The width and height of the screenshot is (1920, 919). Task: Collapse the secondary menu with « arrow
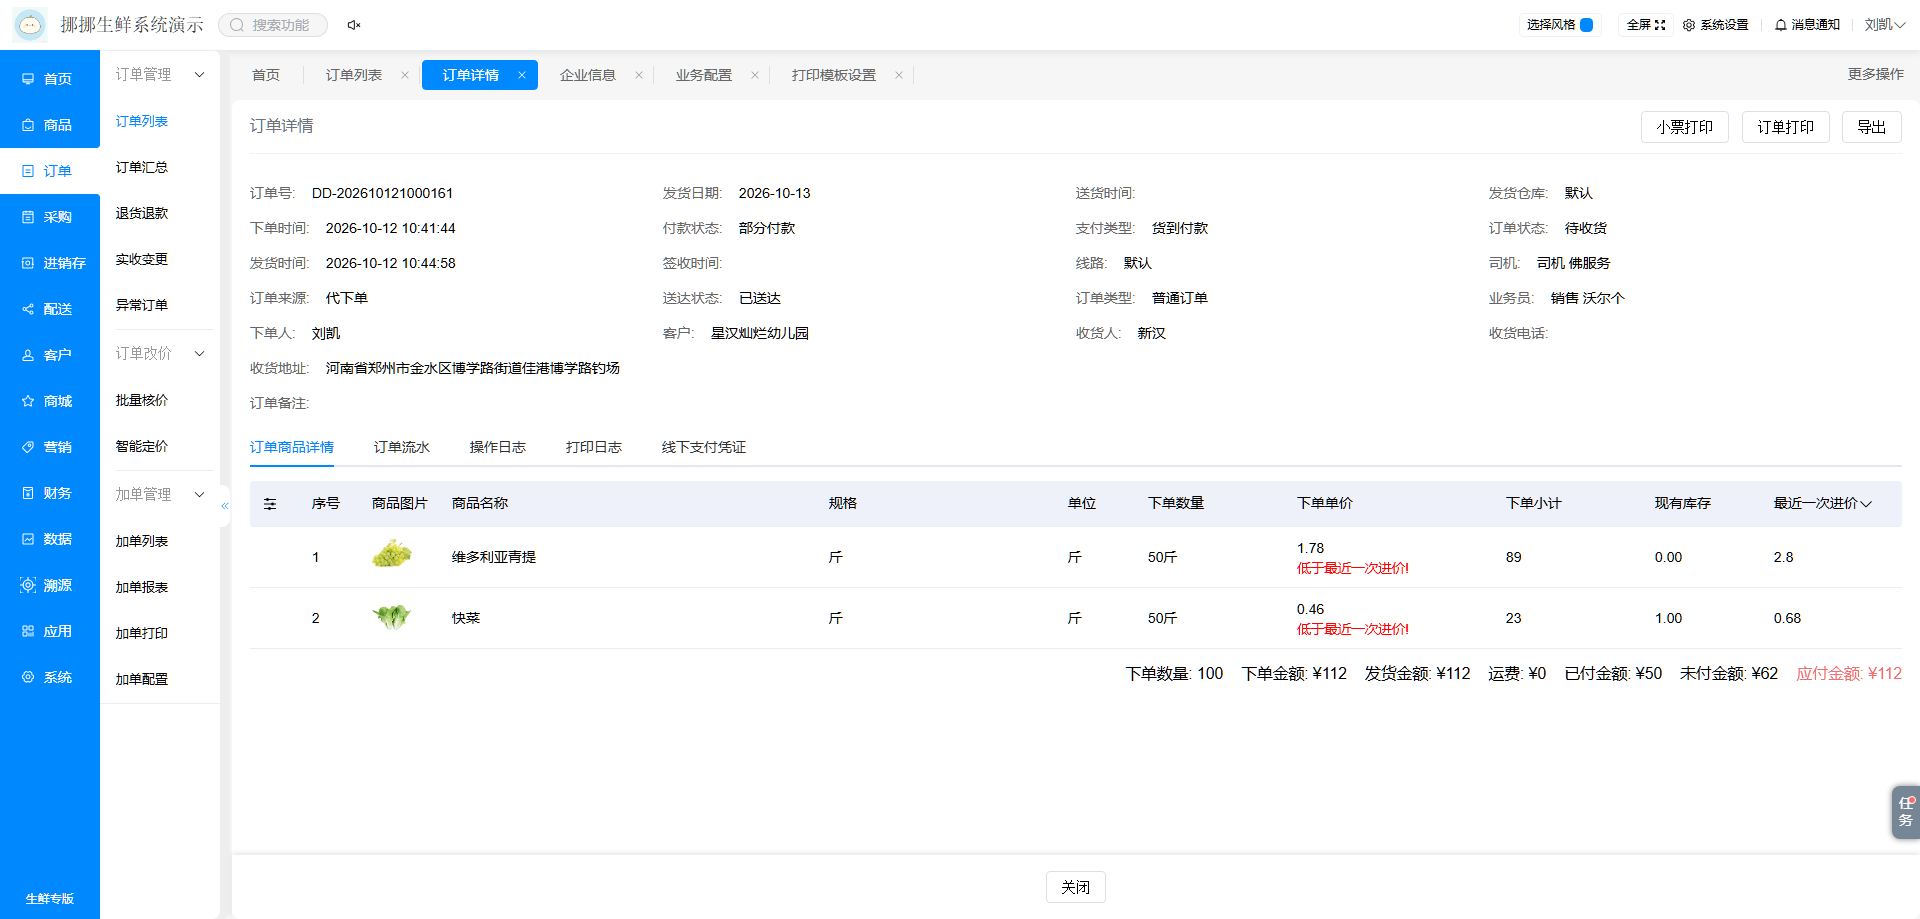coord(225,506)
